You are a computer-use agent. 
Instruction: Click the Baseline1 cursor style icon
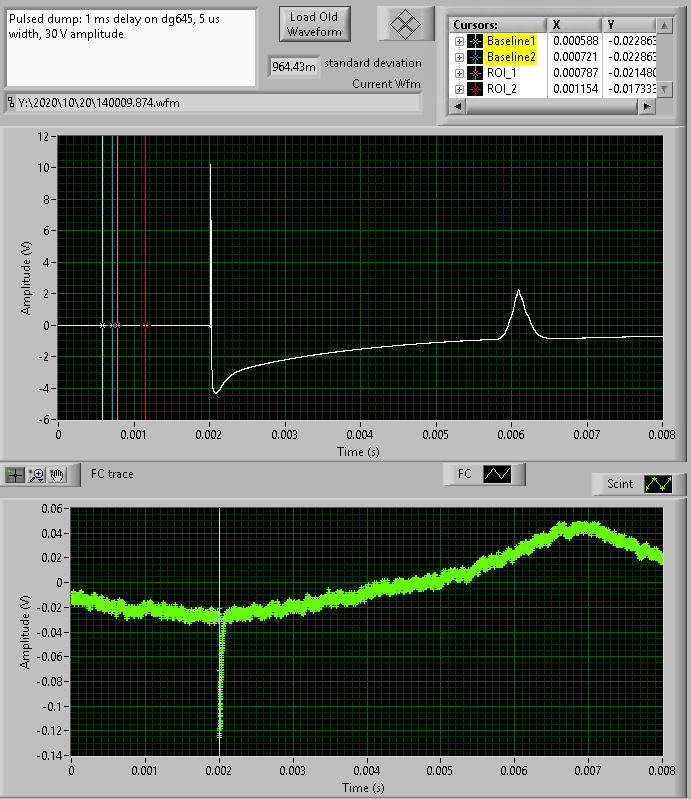474,41
